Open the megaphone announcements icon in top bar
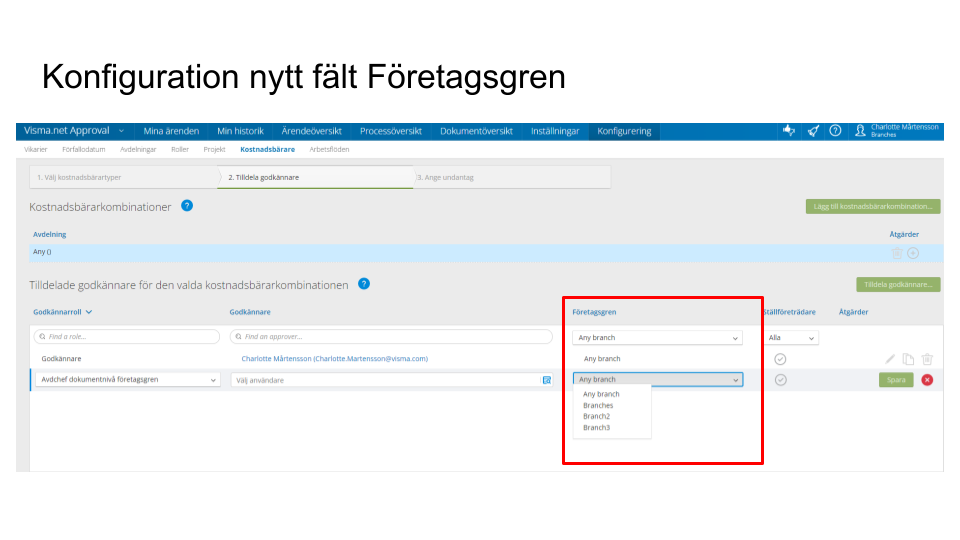The image size is (960, 540). pos(789,130)
